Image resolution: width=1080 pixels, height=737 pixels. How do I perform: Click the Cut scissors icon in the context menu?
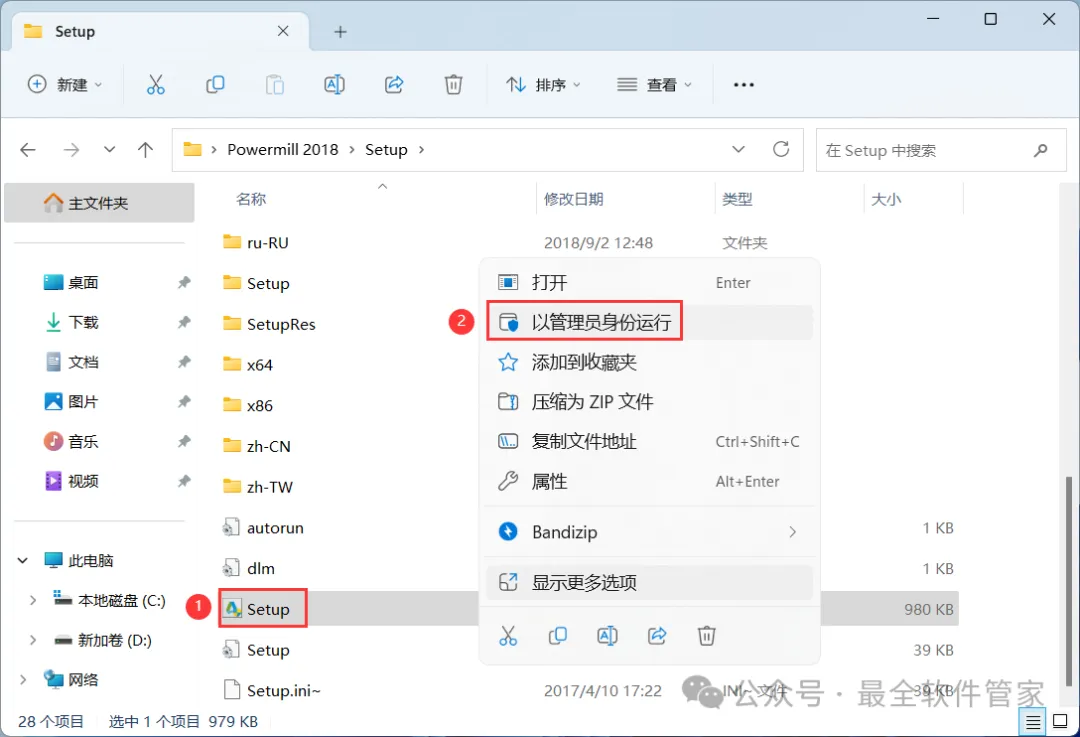tap(508, 635)
